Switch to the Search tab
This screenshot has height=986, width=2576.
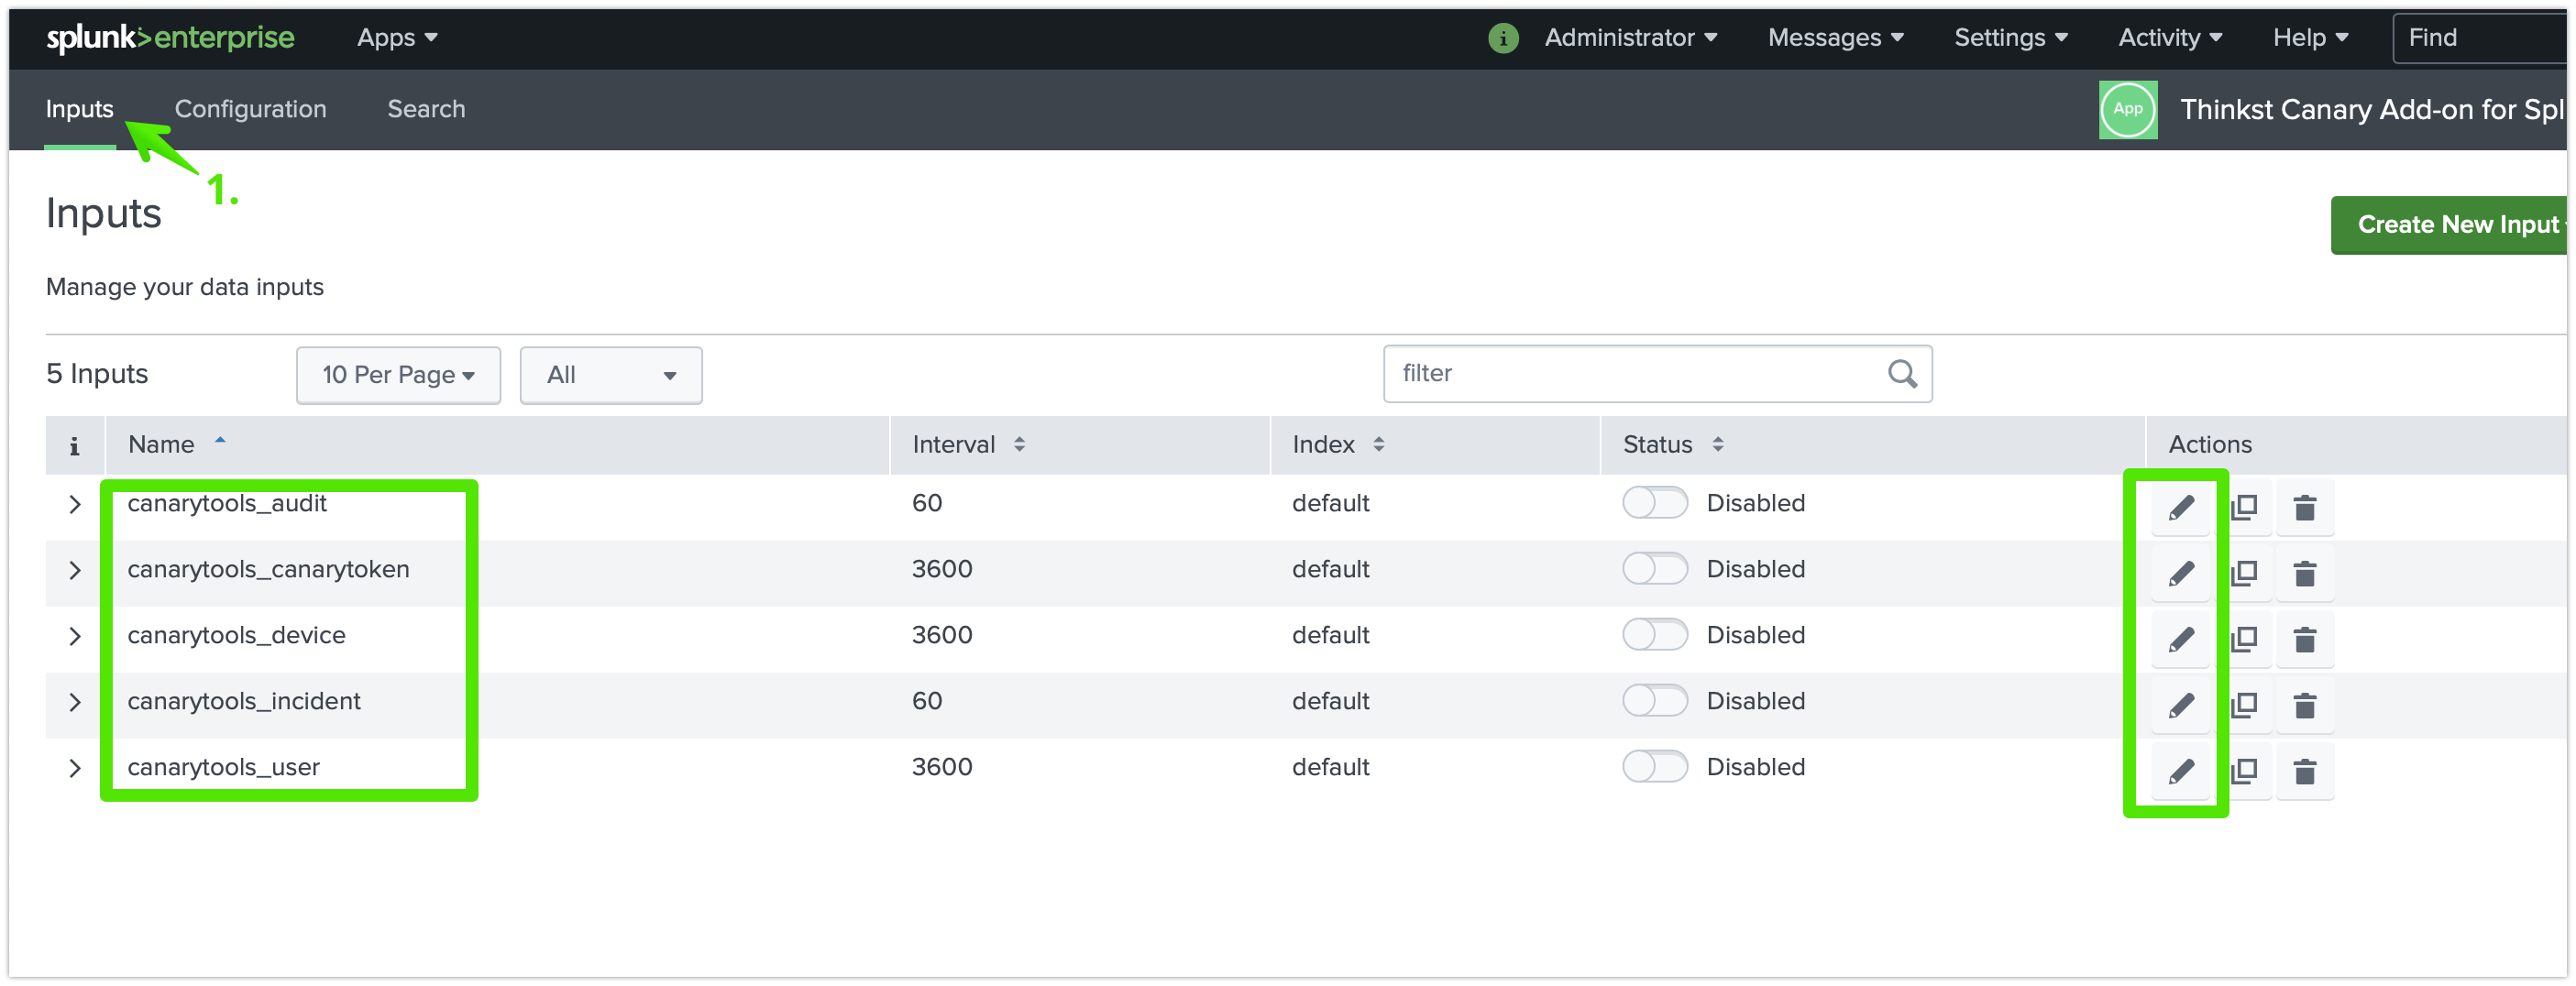426,109
